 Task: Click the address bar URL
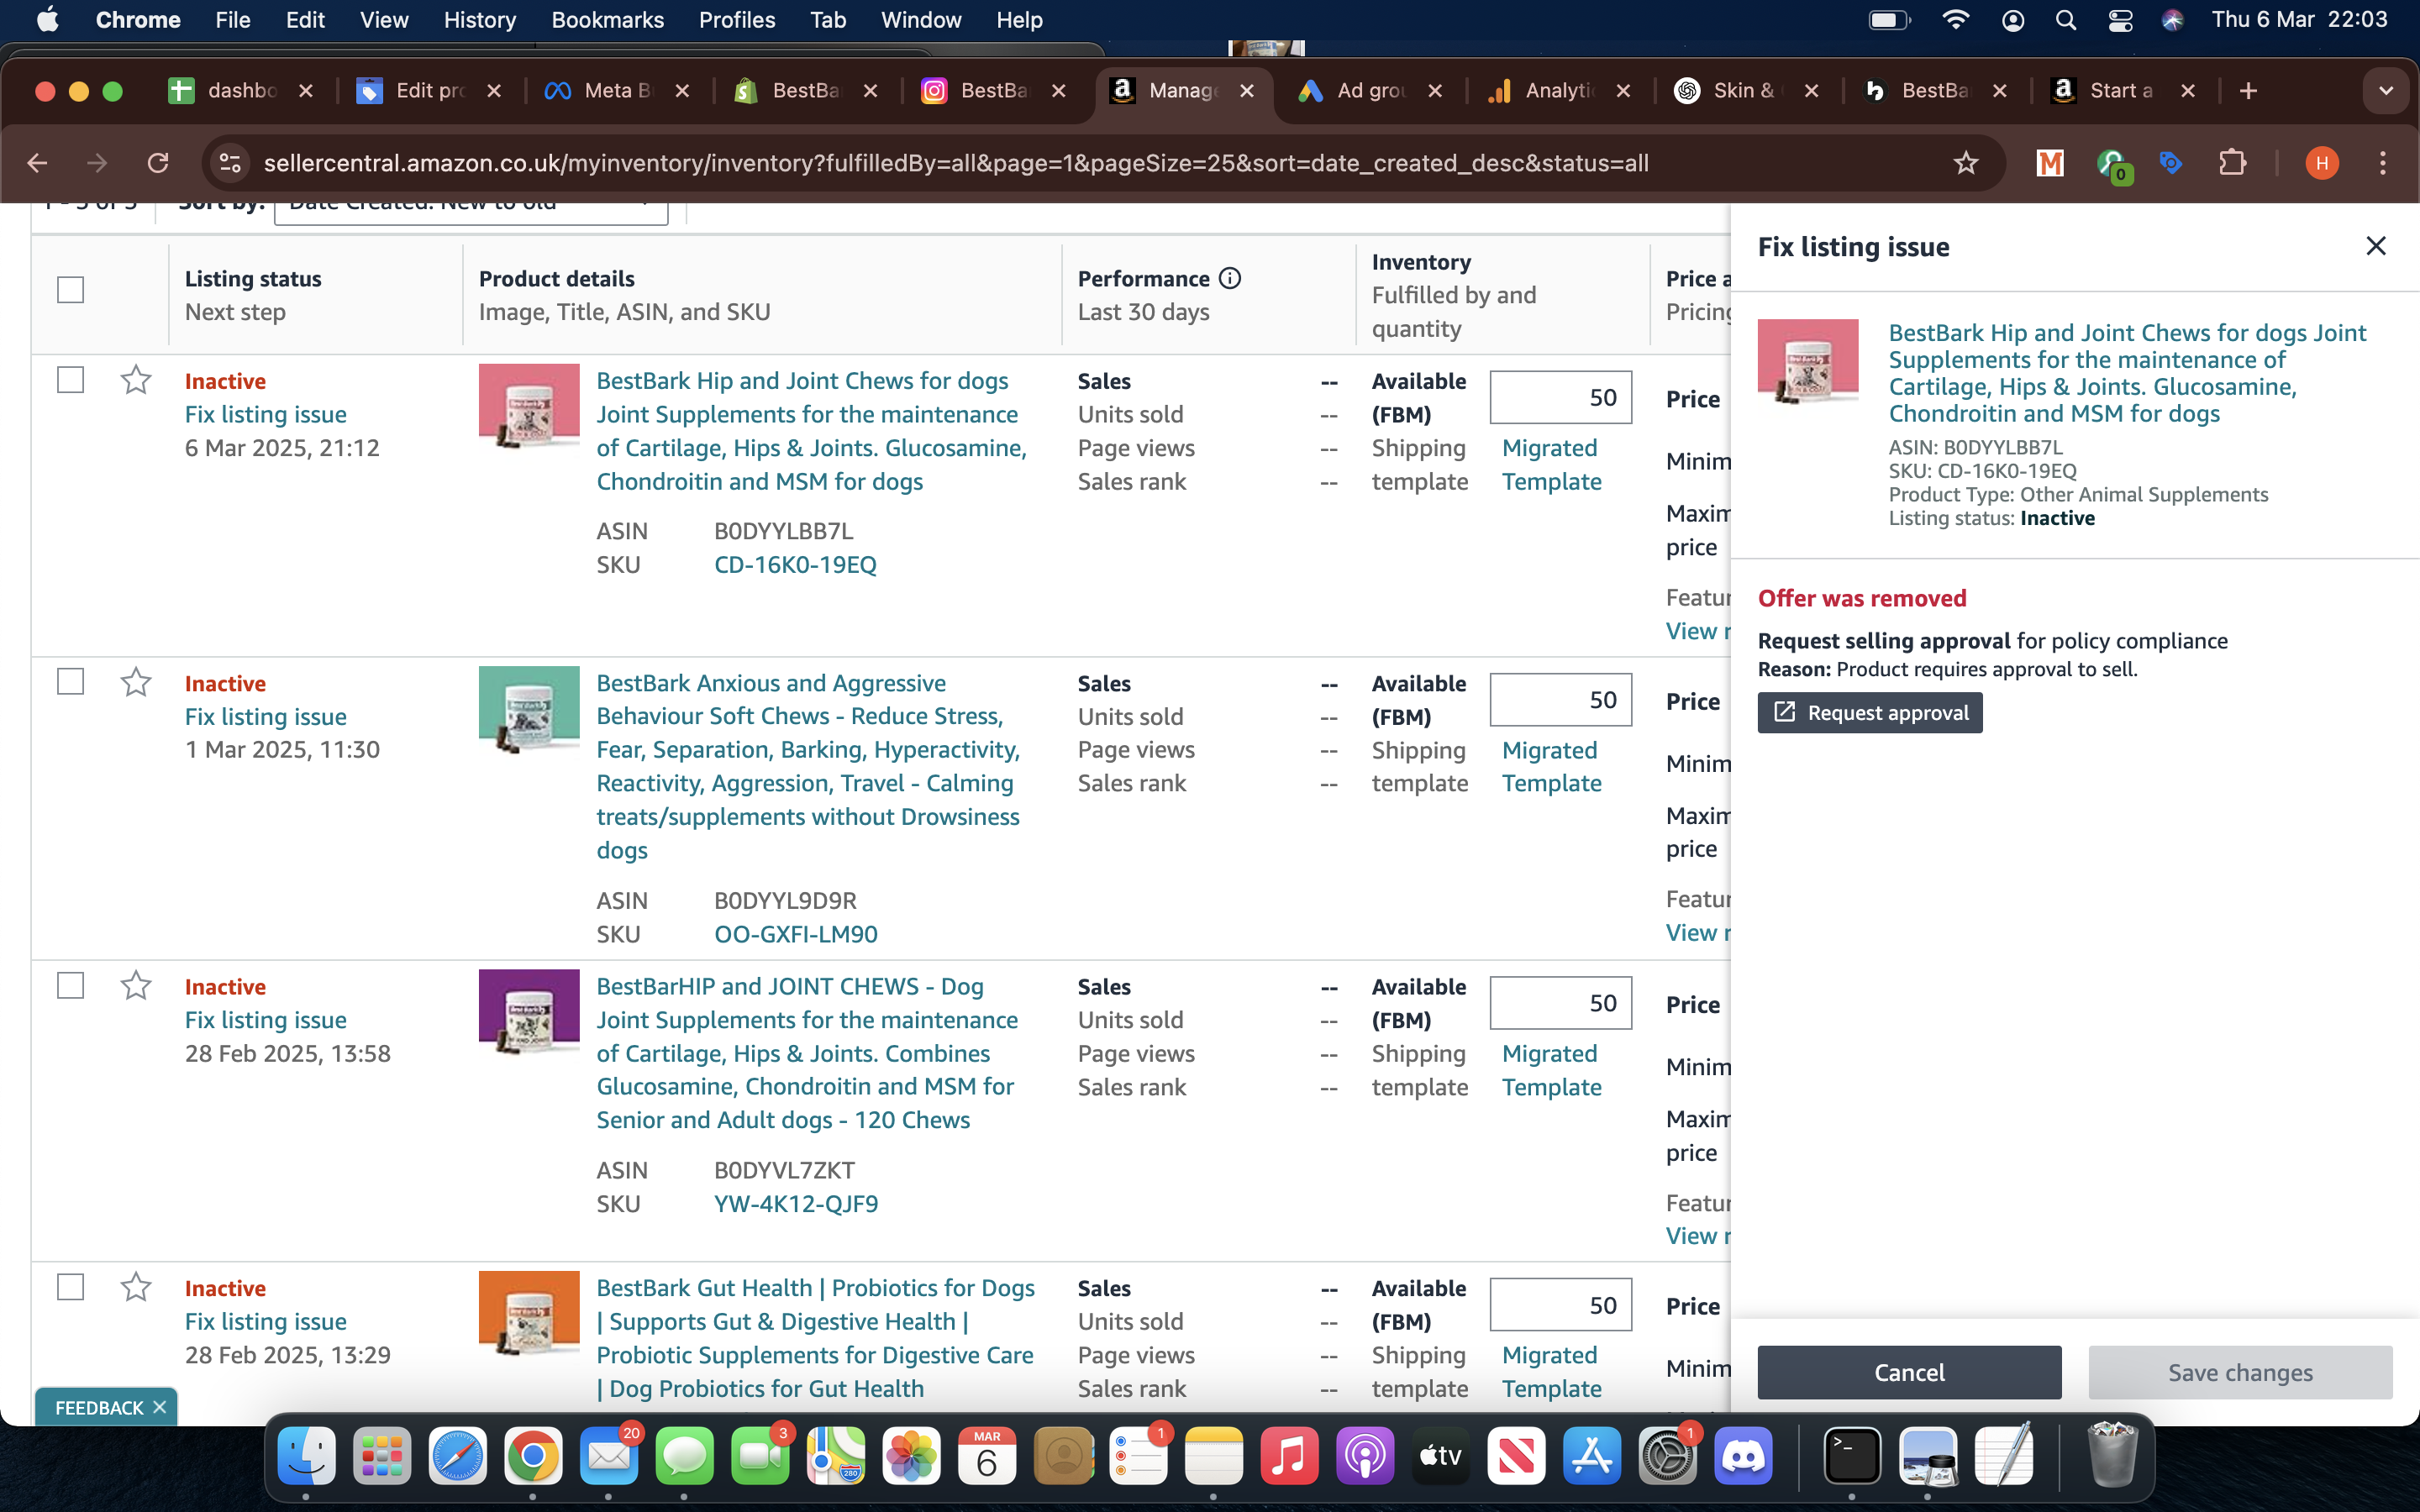tap(956, 163)
